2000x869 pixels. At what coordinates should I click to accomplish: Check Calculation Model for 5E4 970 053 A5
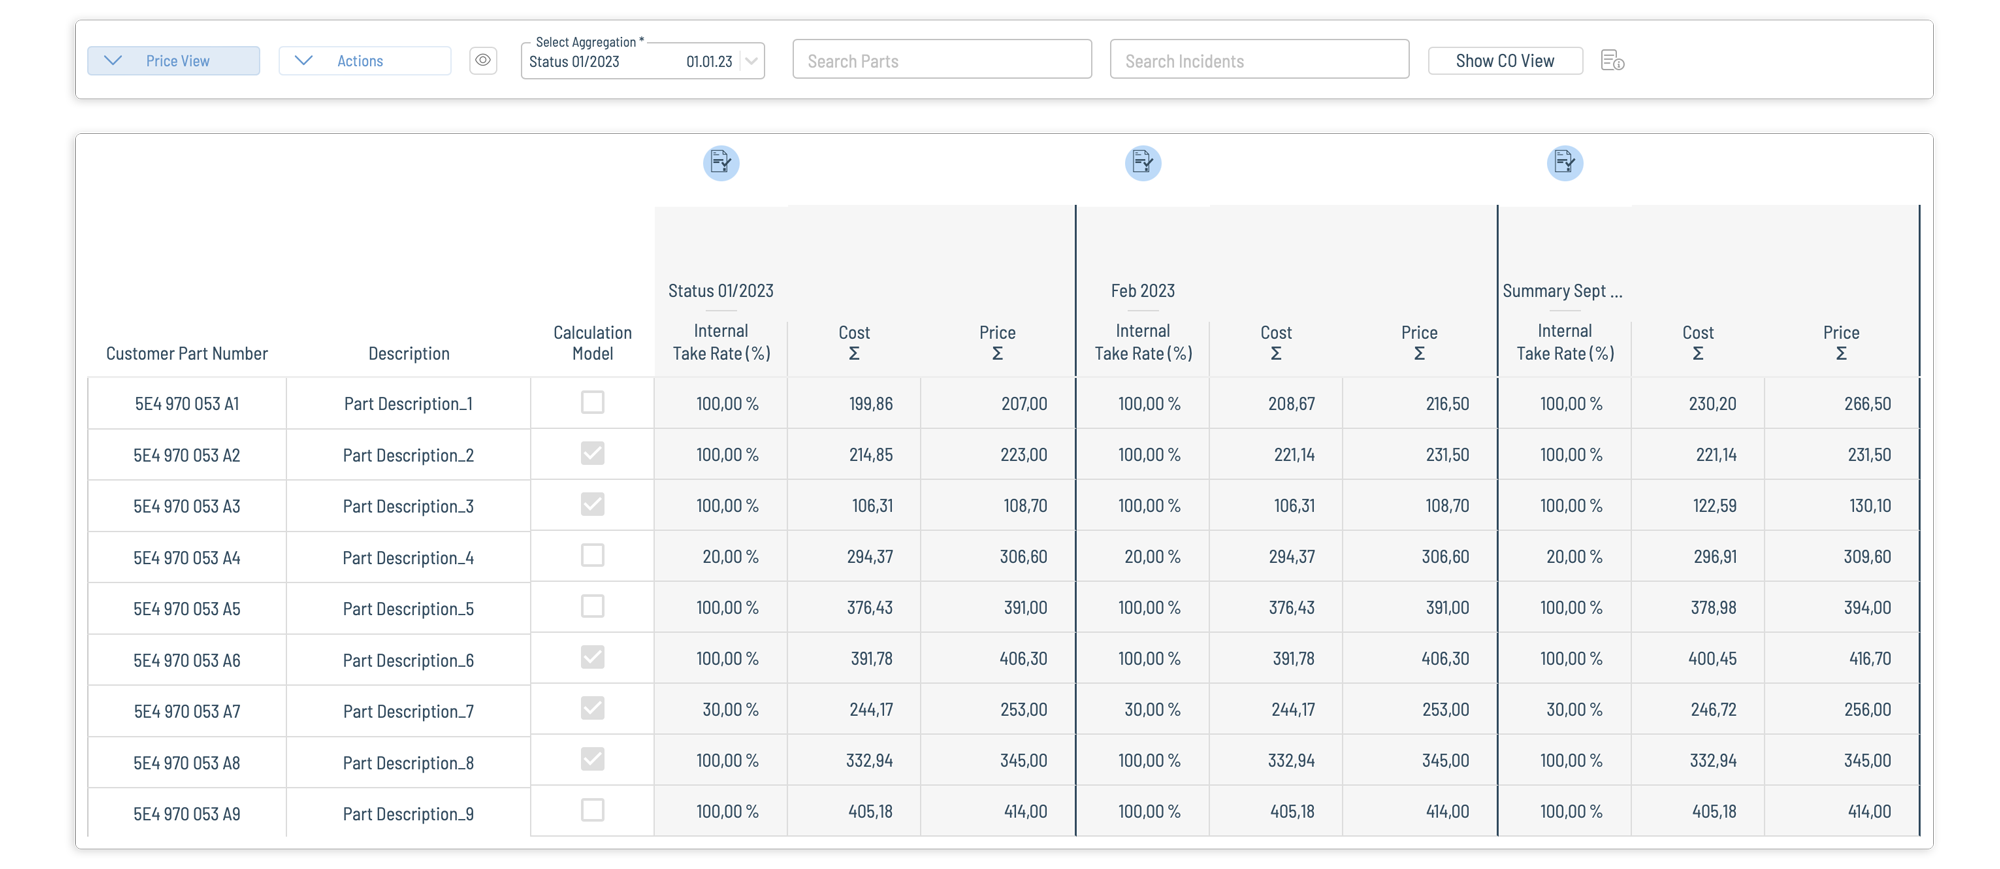pyautogui.click(x=593, y=606)
